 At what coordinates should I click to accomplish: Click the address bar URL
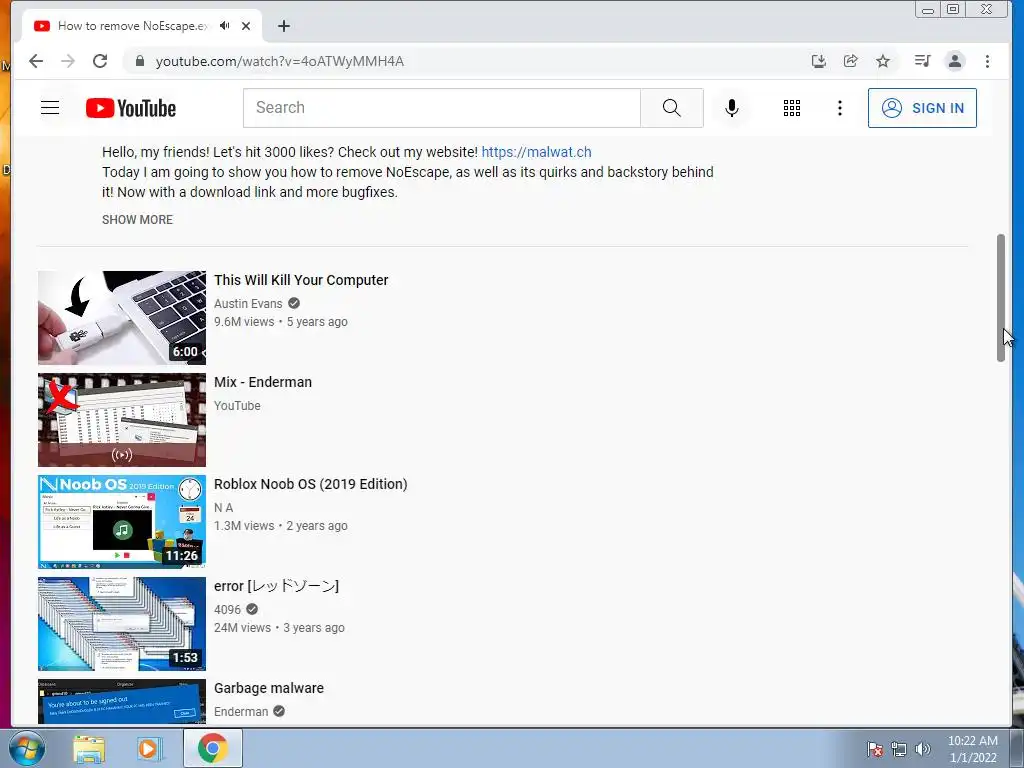pos(280,61)
